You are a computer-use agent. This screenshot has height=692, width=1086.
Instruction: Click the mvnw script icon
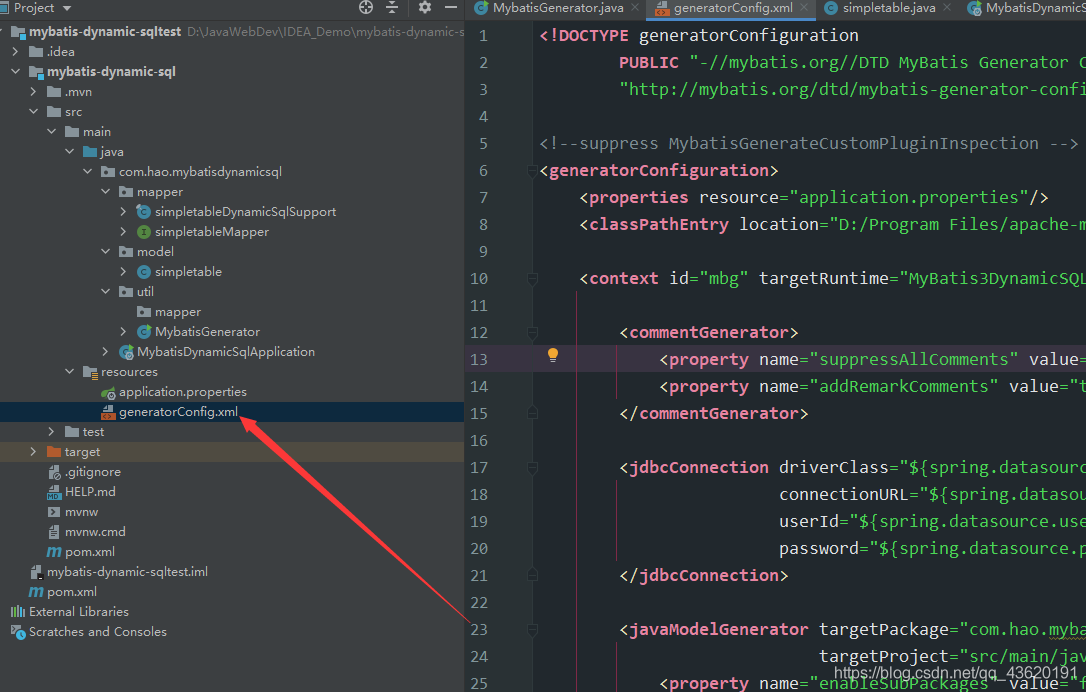click(54, 513)
